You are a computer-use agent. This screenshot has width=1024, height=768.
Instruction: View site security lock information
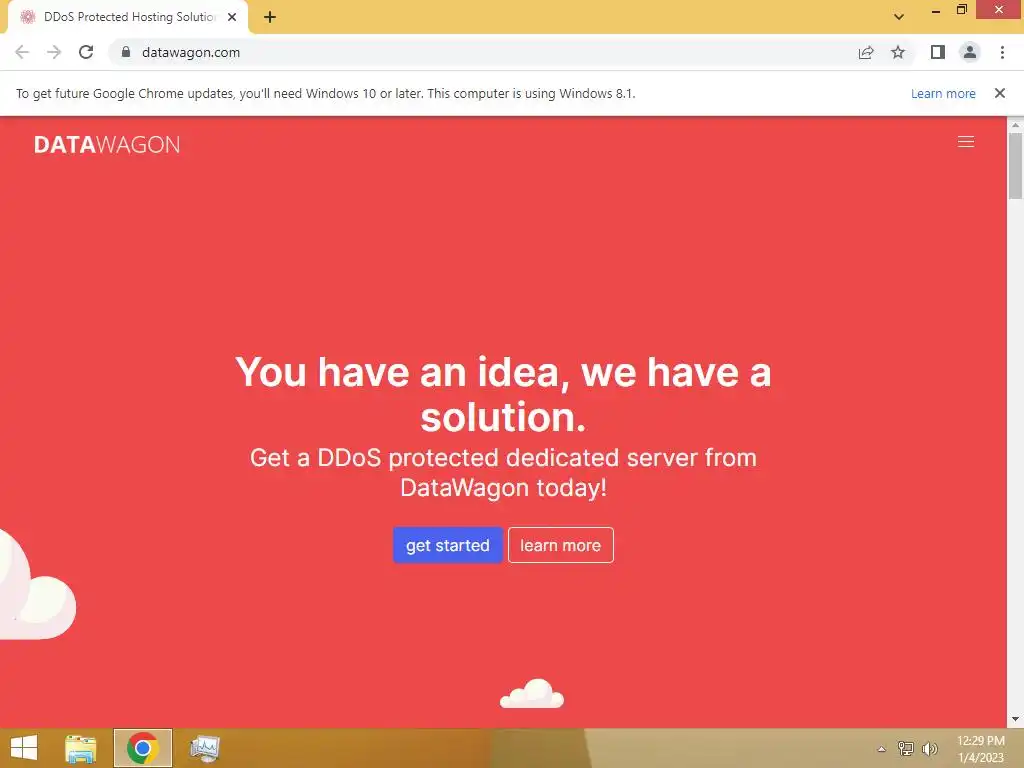[126, 52]
